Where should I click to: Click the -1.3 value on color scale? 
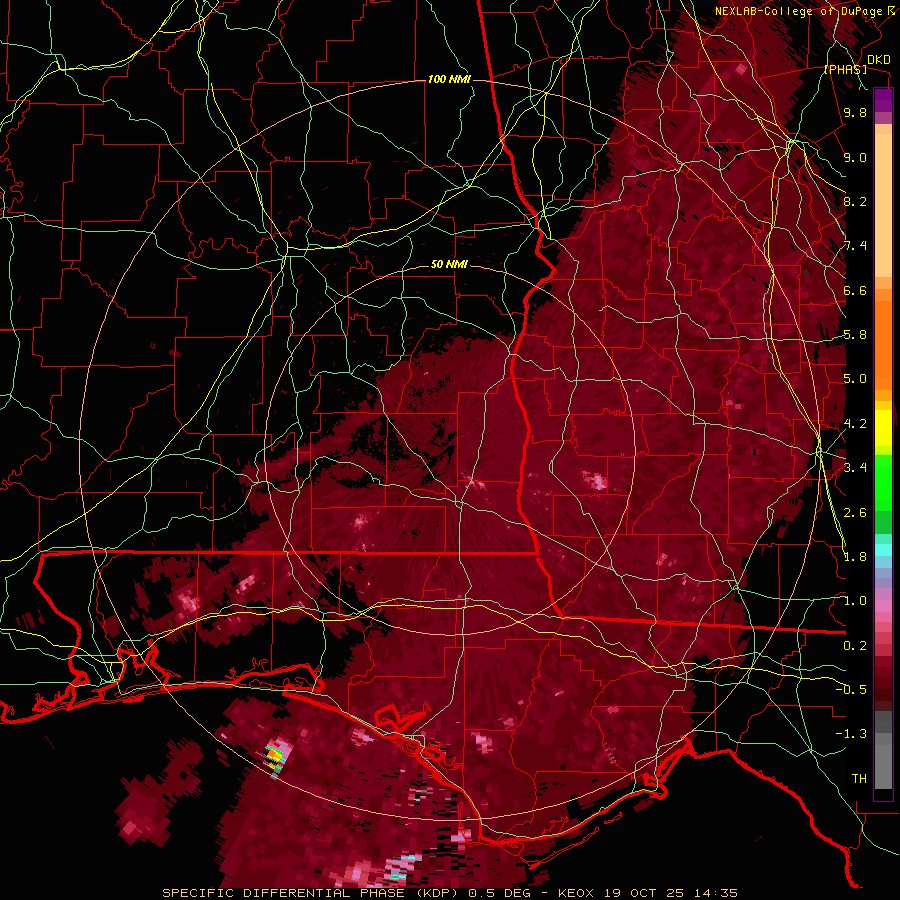point(851,734)
